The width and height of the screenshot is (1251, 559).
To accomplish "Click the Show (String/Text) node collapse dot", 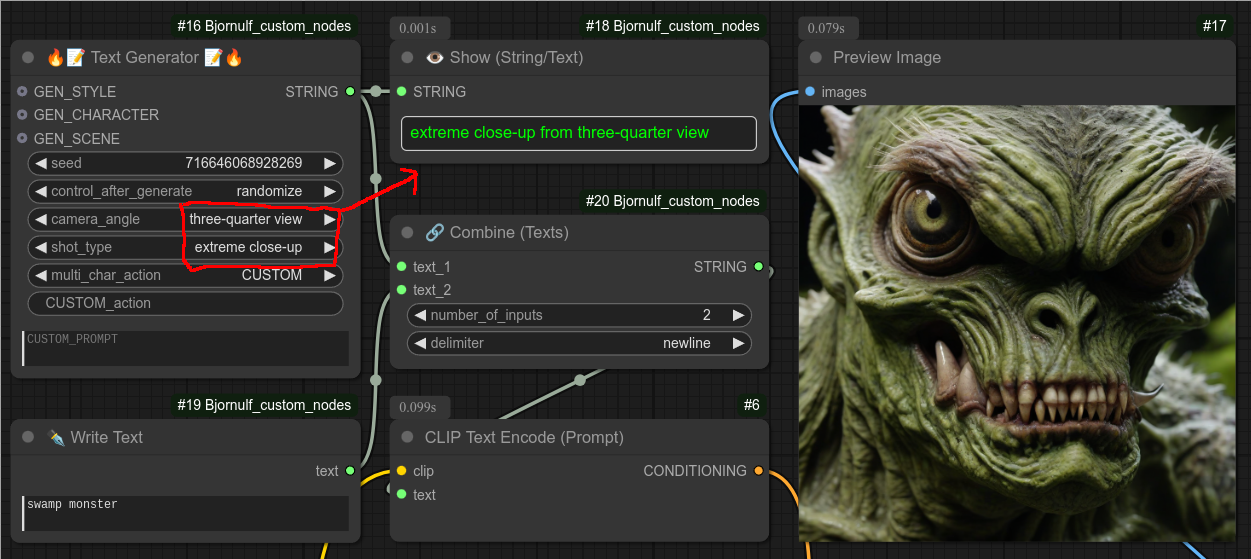I will pyautogui.click(x=407, y=58).
